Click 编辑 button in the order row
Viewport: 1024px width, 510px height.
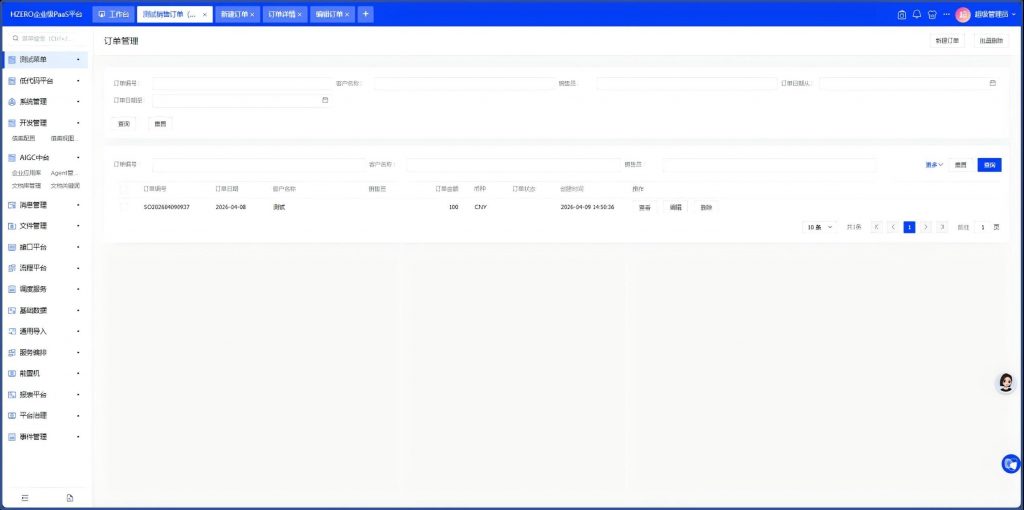coord(675,207)
